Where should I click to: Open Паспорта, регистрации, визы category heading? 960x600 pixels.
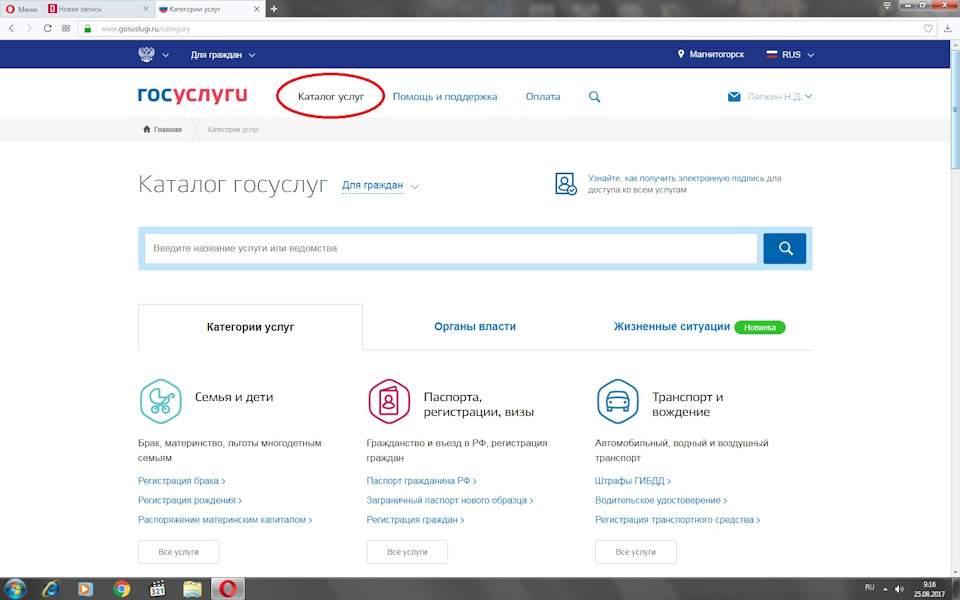(x=479, y=405)
